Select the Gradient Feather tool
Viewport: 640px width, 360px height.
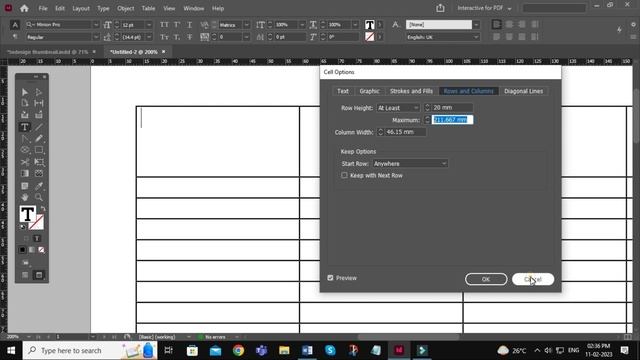point(39,173)
